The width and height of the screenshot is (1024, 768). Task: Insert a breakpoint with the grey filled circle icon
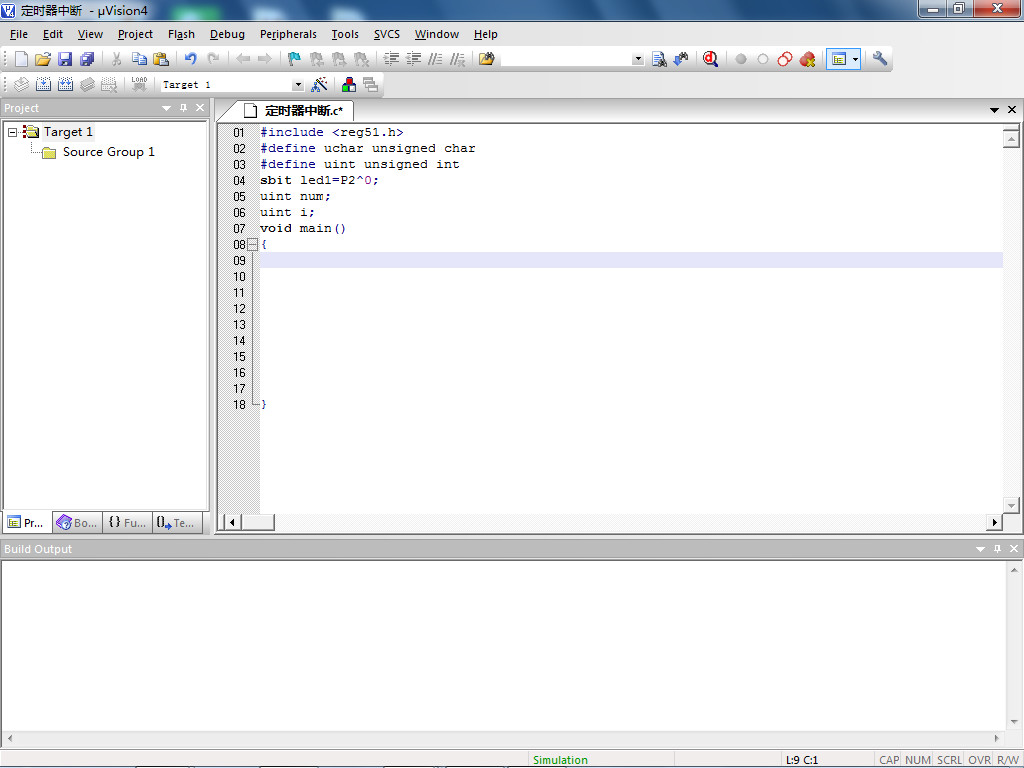click(x=741, y=59)
